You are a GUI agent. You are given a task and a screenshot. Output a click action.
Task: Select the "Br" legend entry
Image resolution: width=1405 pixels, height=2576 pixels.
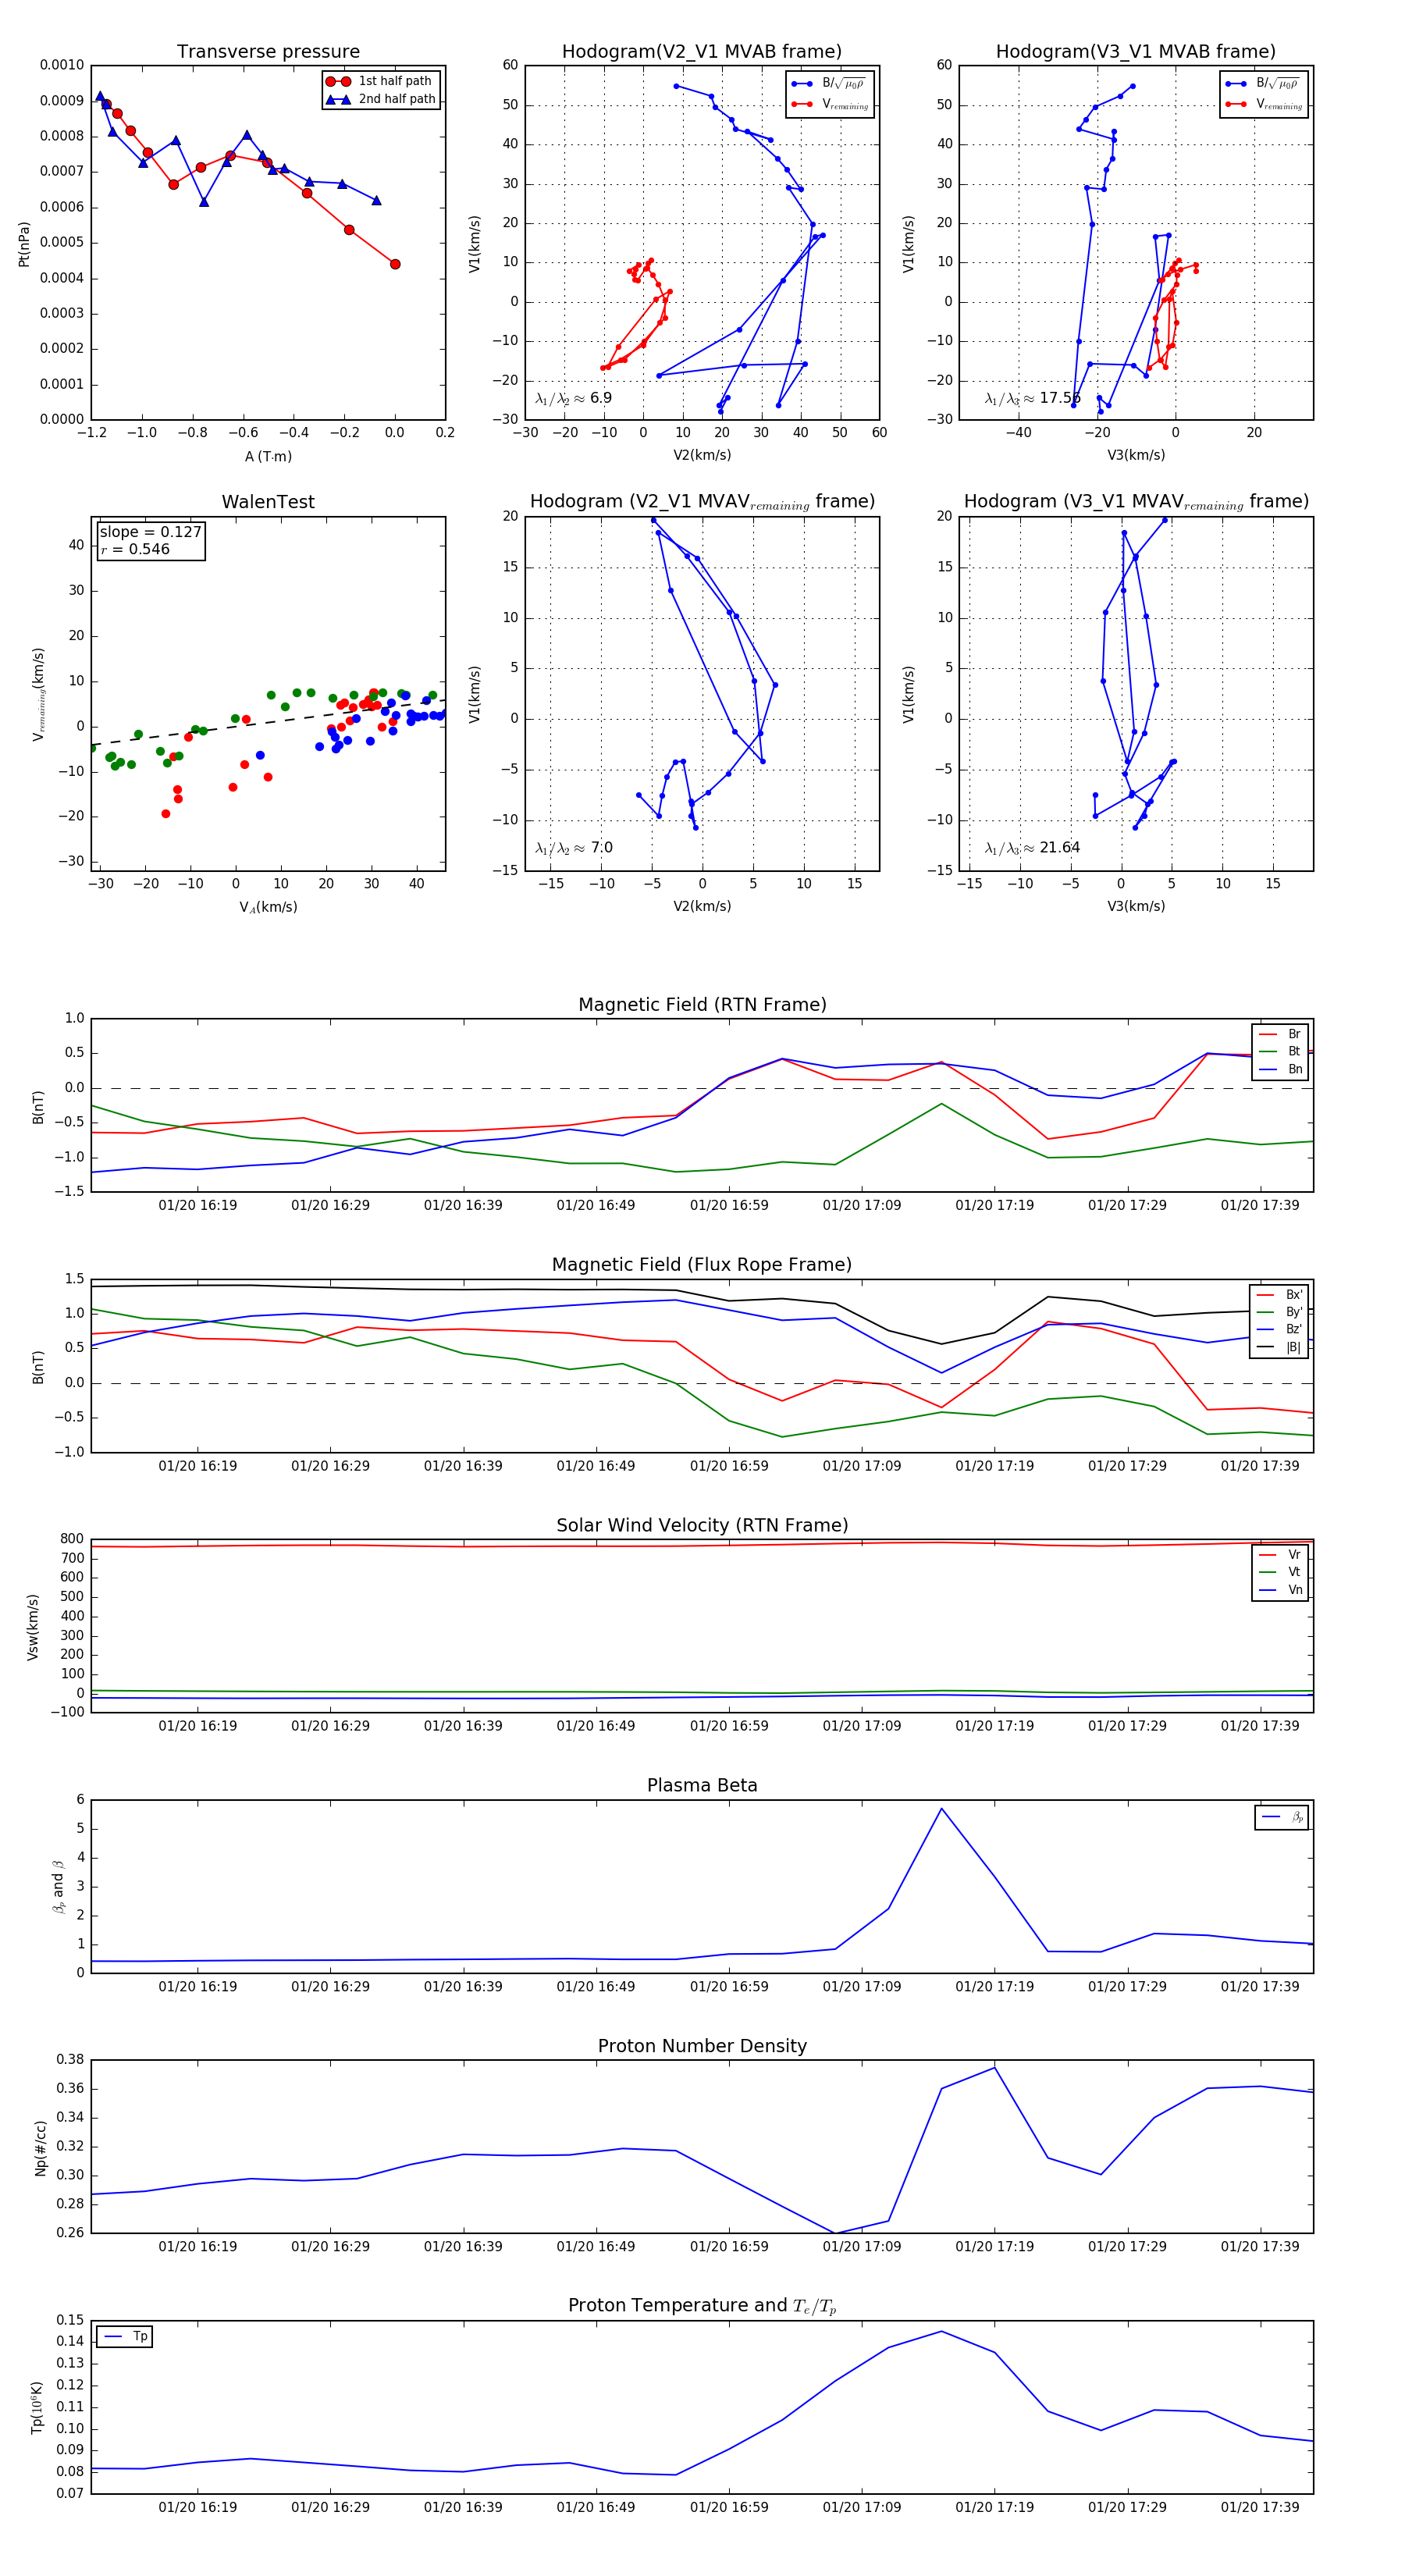click(x=1280, y=1034)
